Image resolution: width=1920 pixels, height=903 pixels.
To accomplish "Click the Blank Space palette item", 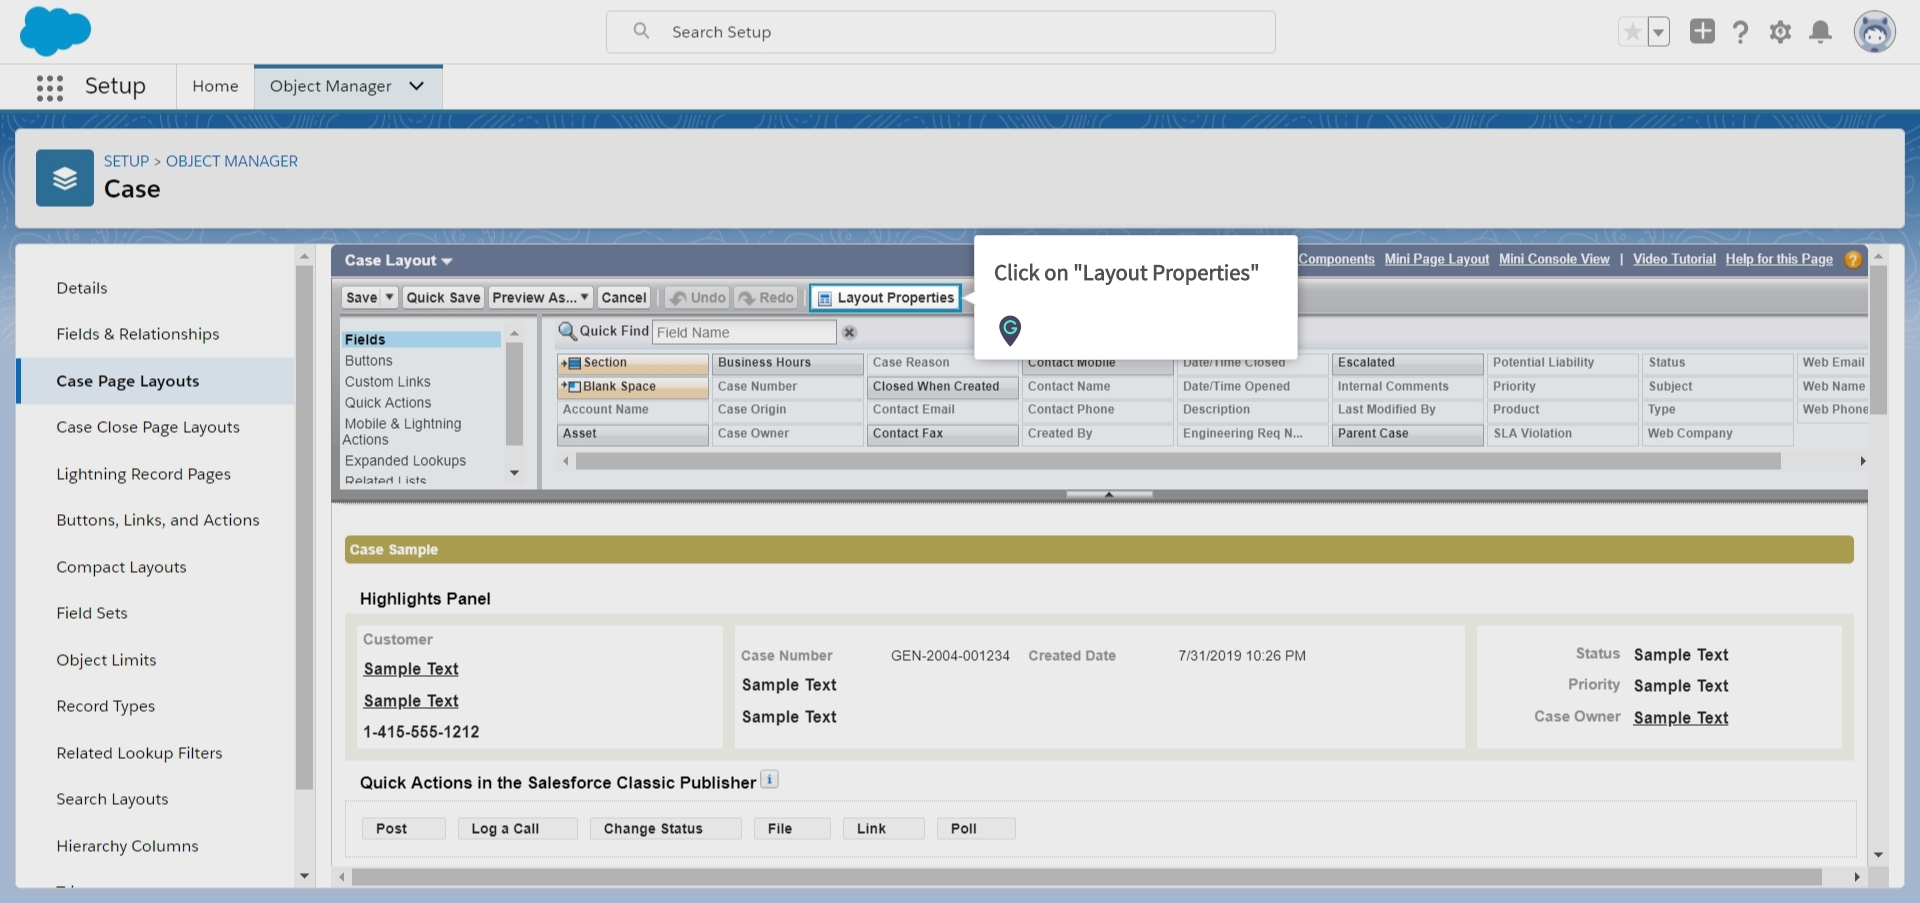I will pyautogui.click(x=632, y=387).
